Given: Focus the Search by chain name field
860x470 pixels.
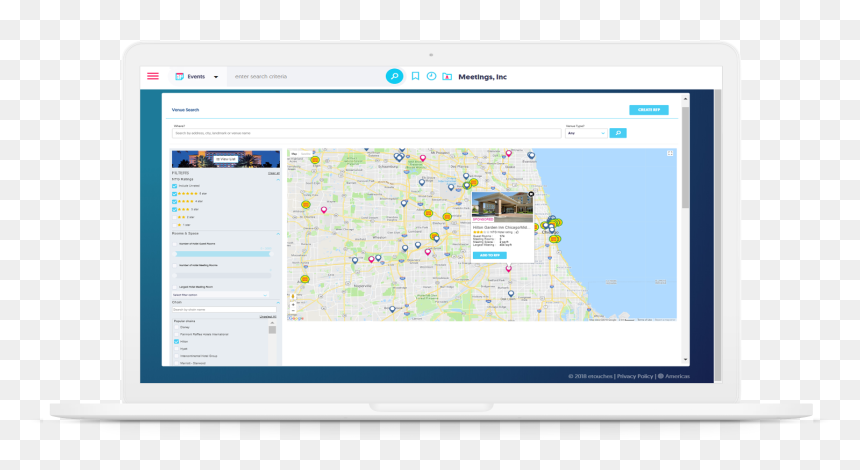Looking at the screenshot, I should (224, 310).
